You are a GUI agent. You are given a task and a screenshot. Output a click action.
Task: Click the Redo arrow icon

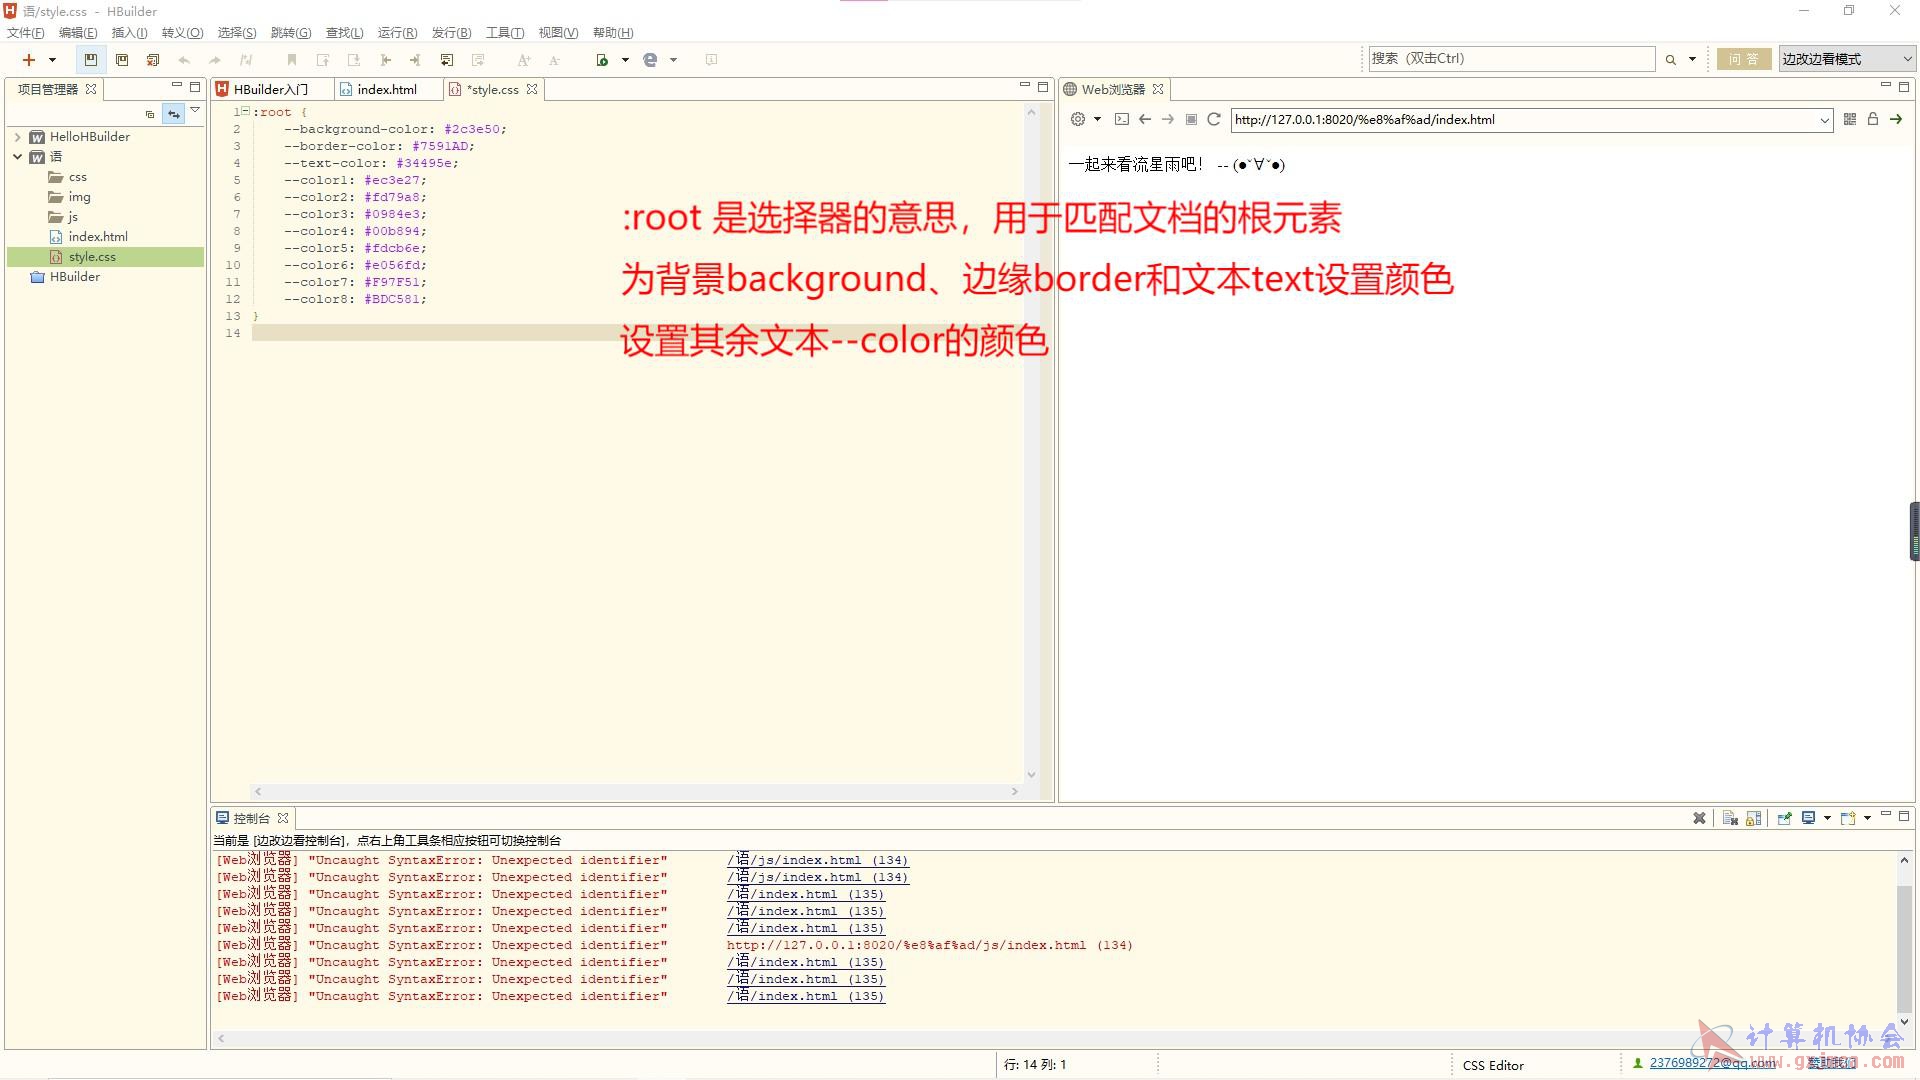coord(214,60)
